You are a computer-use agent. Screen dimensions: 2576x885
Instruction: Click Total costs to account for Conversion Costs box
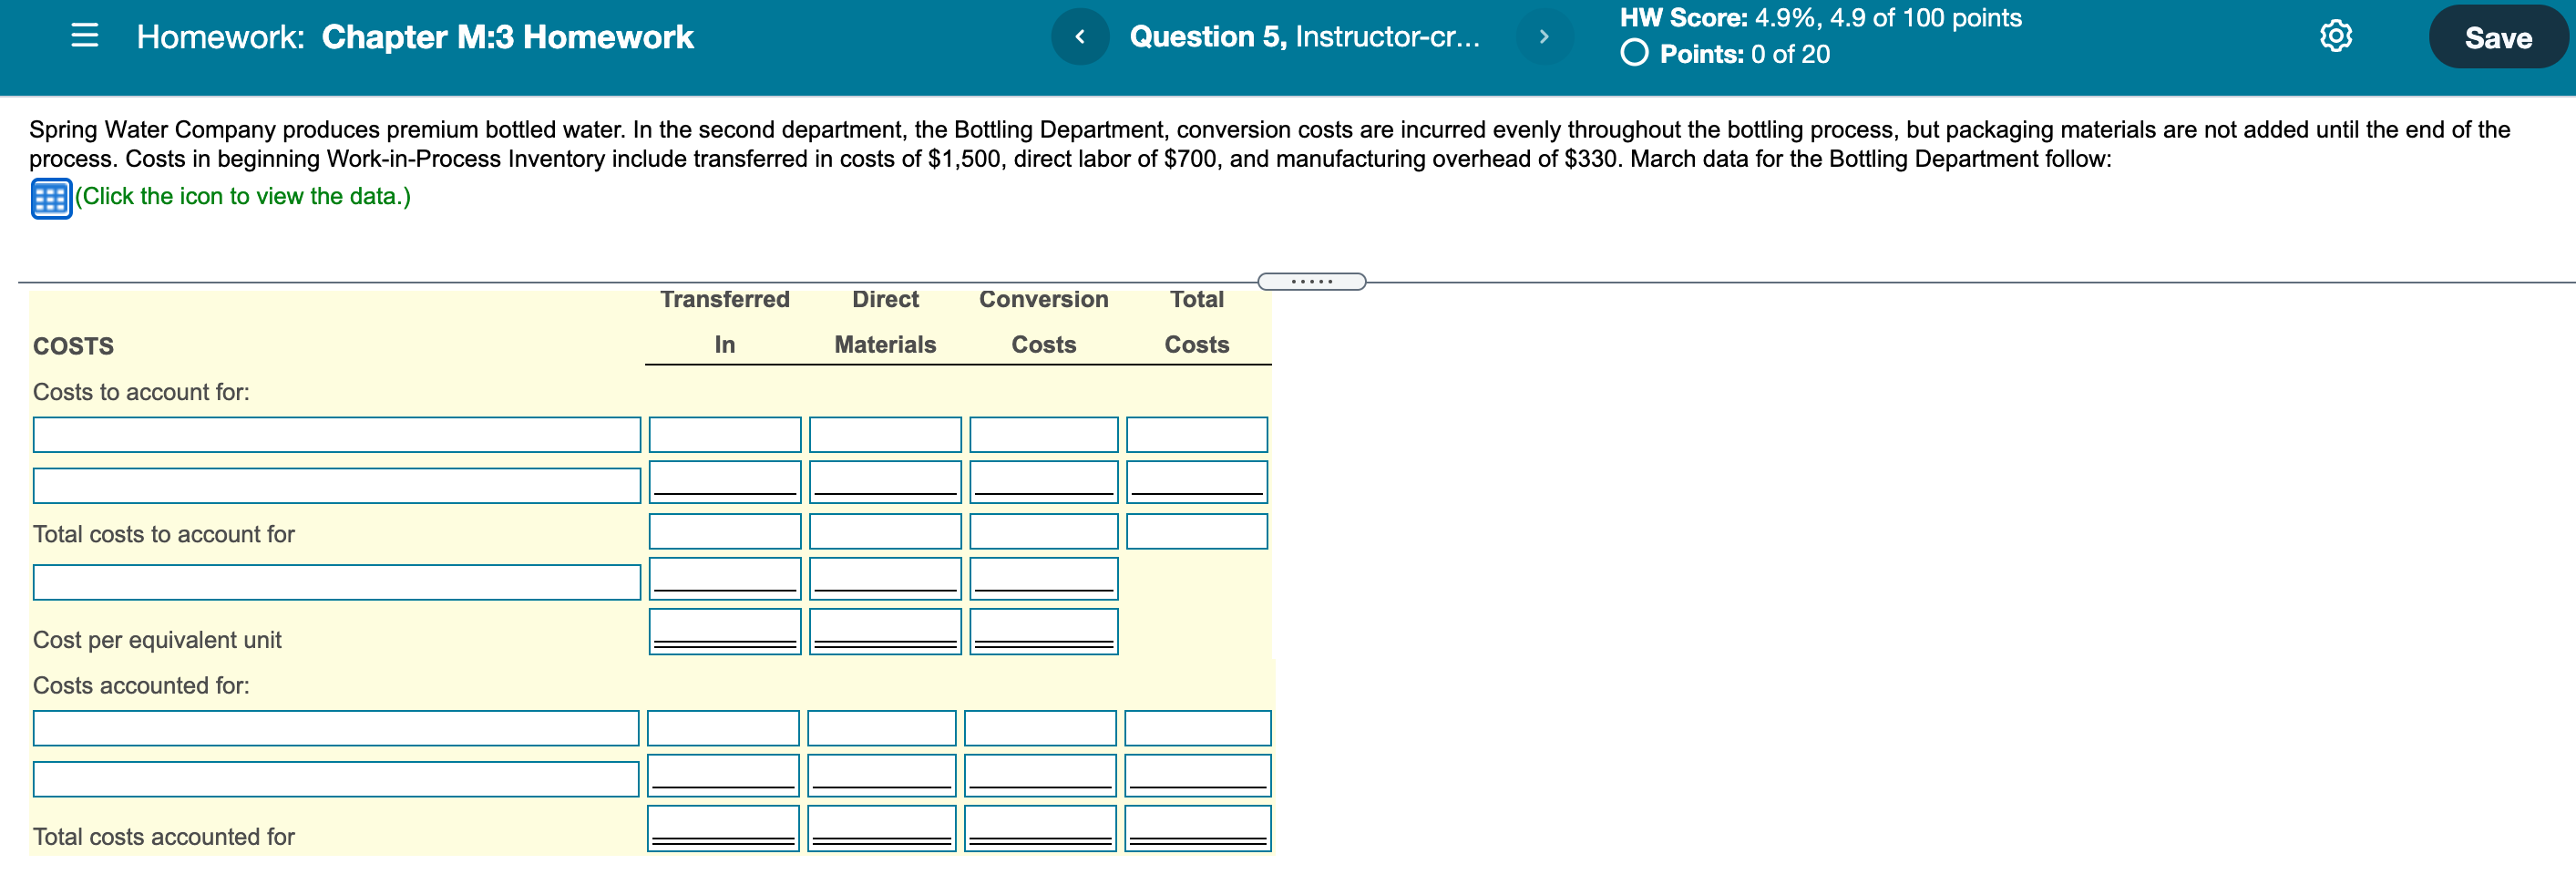[x=1044, y=531]
